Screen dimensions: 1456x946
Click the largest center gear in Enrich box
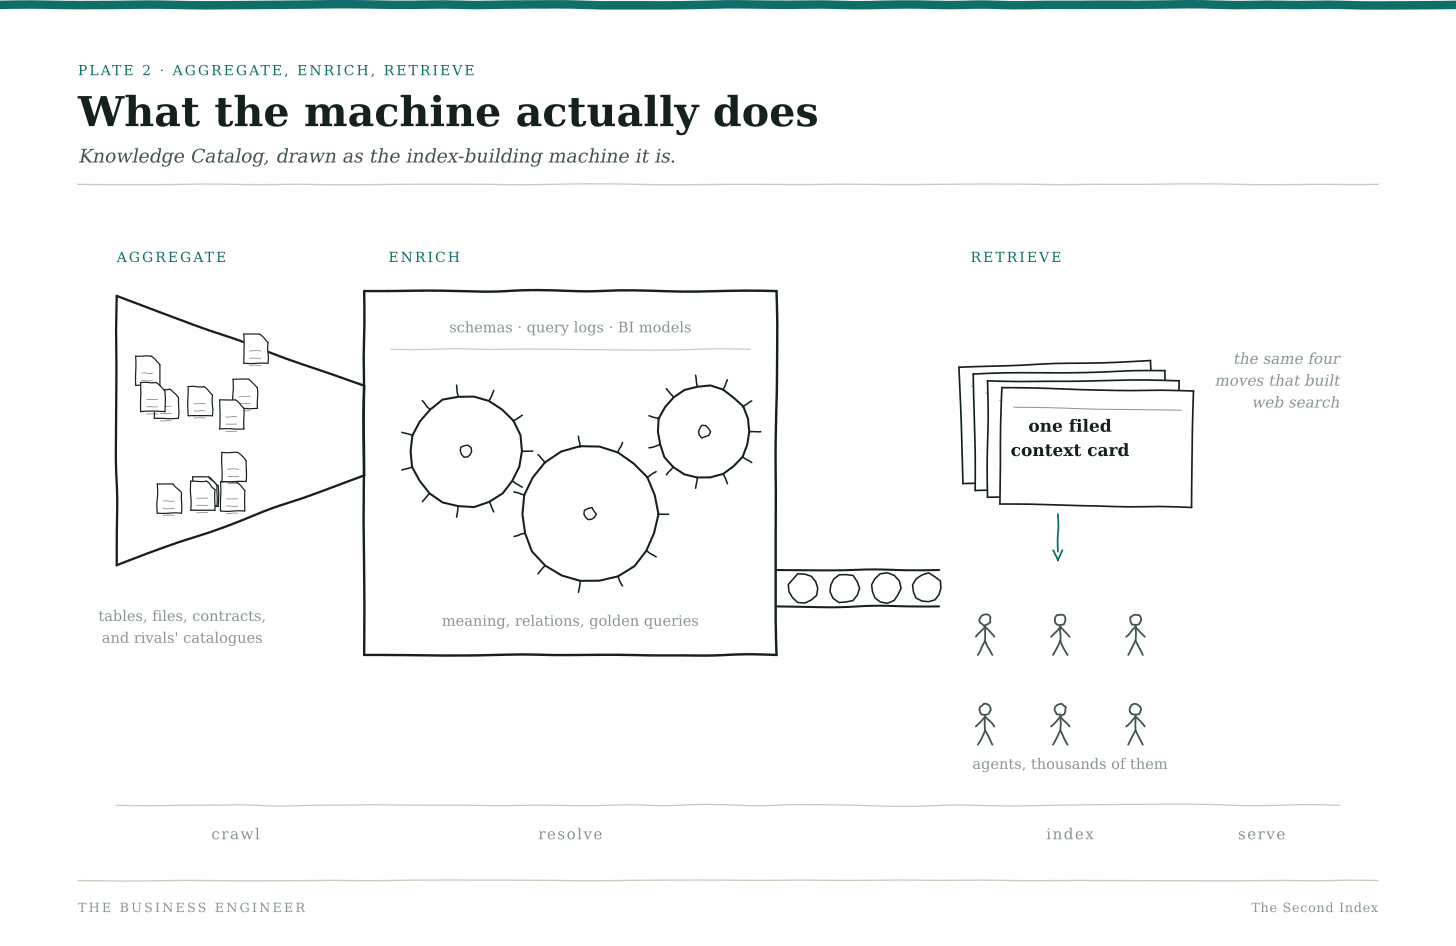pos(590,513)
